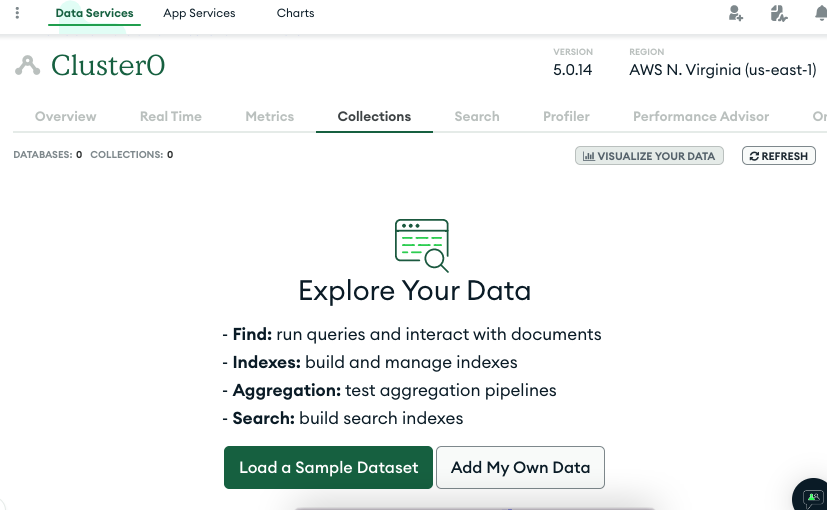827x510 pixels.
Task: Click the invite user icon
Action: 736,13
